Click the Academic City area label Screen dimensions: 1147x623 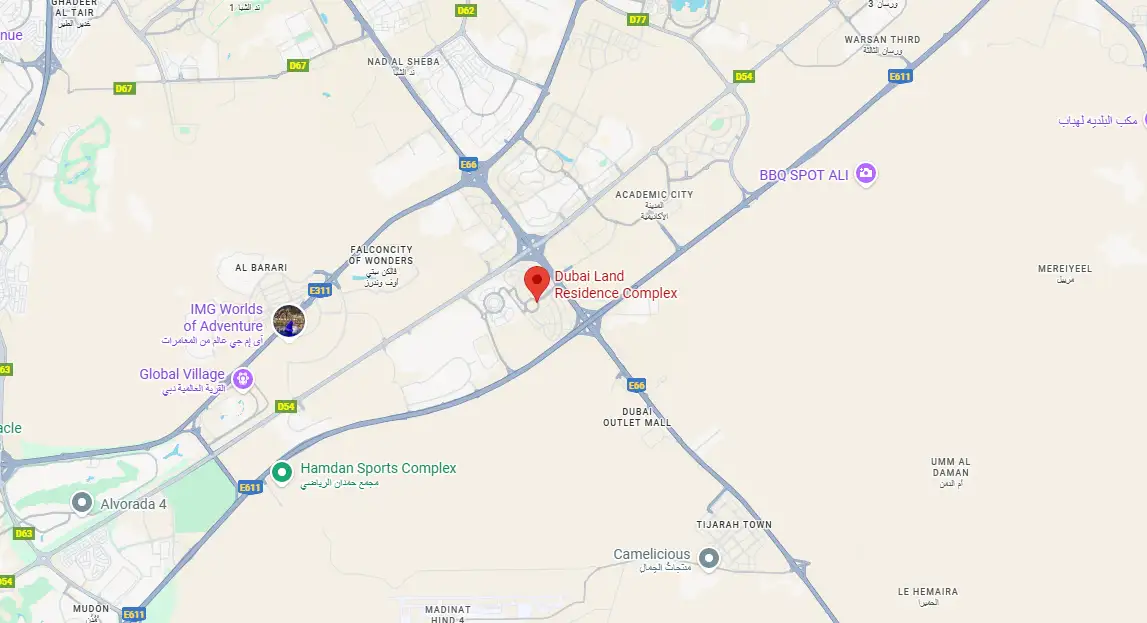pos(654,195)
